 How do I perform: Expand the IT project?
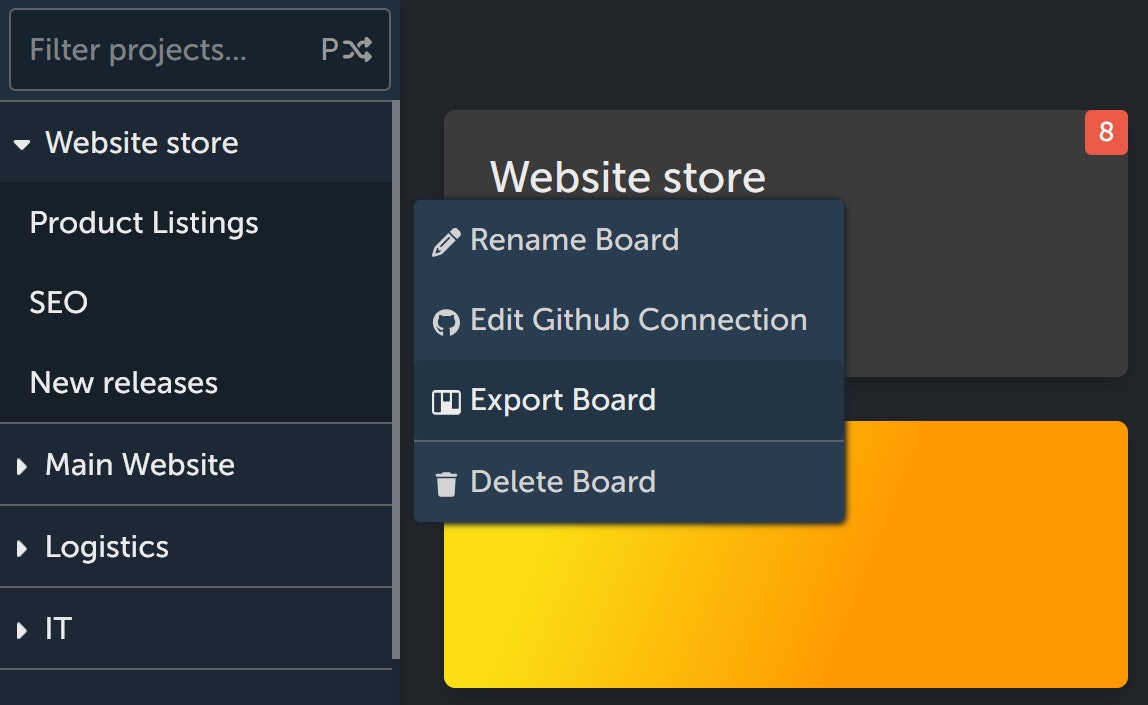click(22, 630)
